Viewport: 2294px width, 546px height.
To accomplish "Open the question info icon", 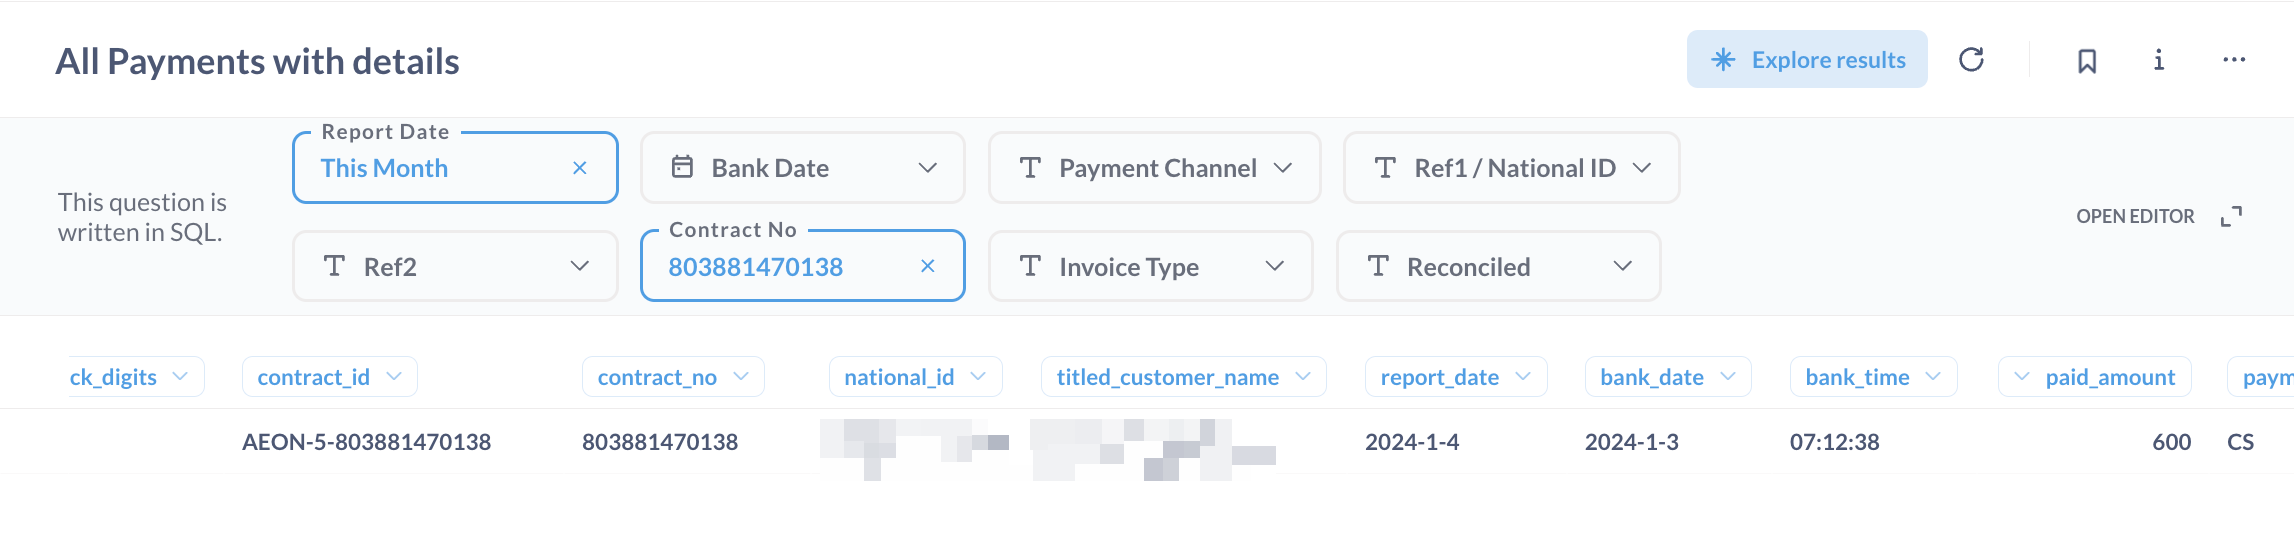I will (2159, 61).
